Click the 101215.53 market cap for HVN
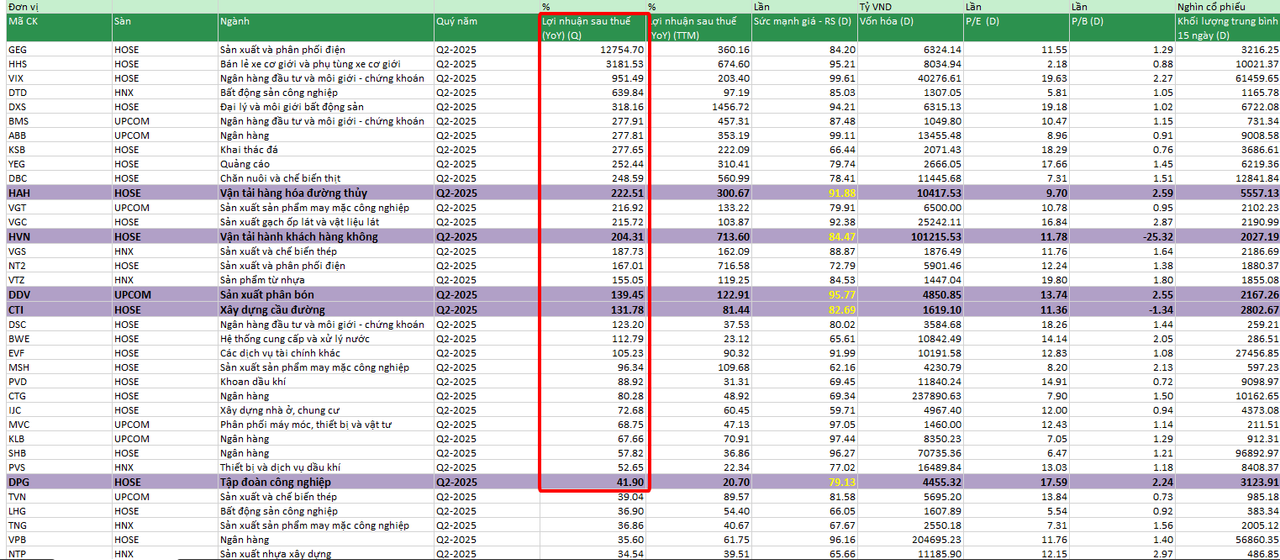The height and width of the screenshot is (560, 1280). (937, 236)
